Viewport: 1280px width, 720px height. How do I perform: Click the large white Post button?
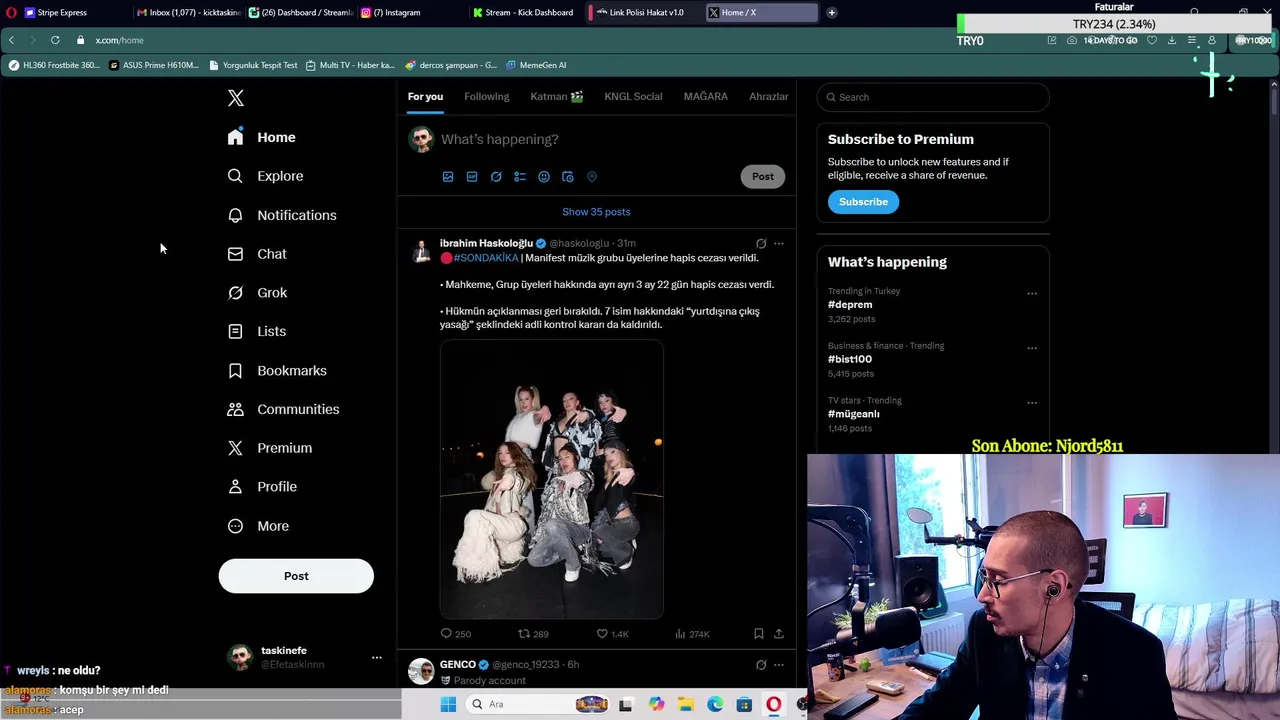pyautogui.click(x=296, y=576)
